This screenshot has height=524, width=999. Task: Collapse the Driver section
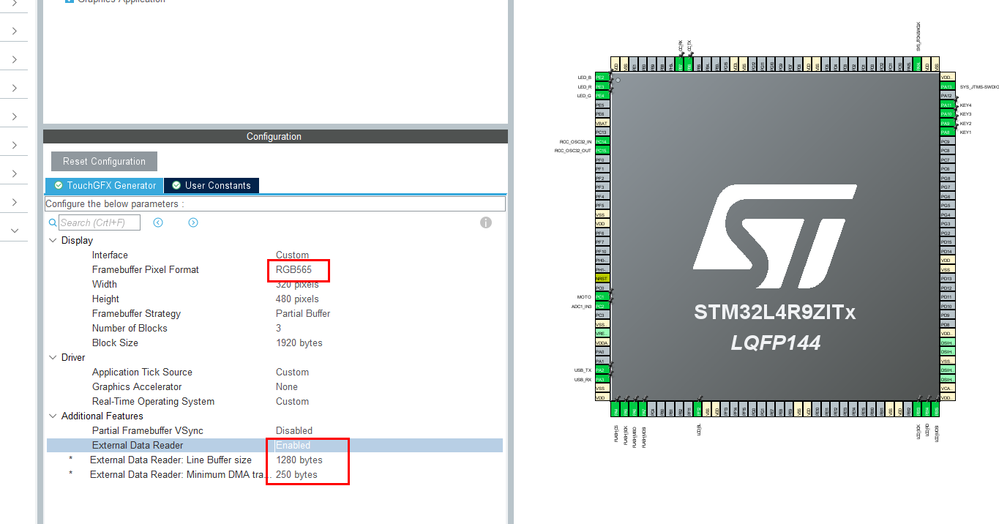click(53, 358)
